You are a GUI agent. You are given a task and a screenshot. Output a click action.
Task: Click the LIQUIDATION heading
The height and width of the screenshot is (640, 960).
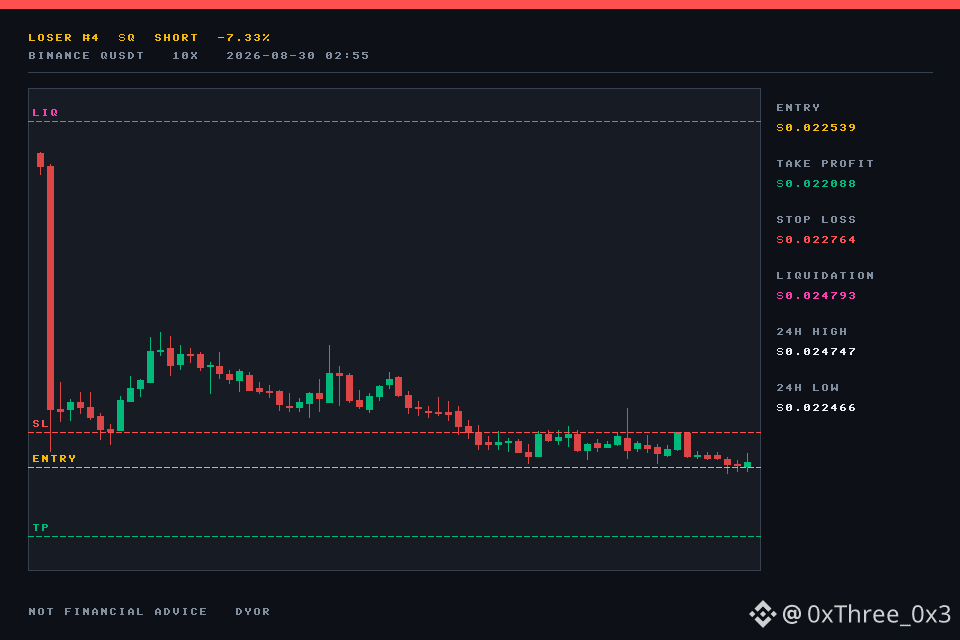[825, 276]
